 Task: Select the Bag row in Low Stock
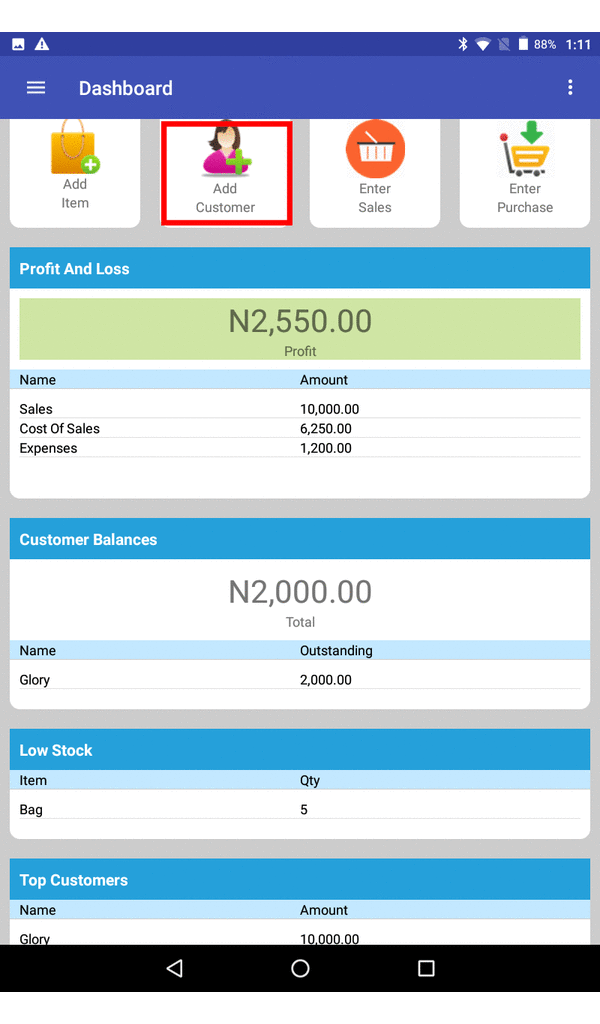300,810
